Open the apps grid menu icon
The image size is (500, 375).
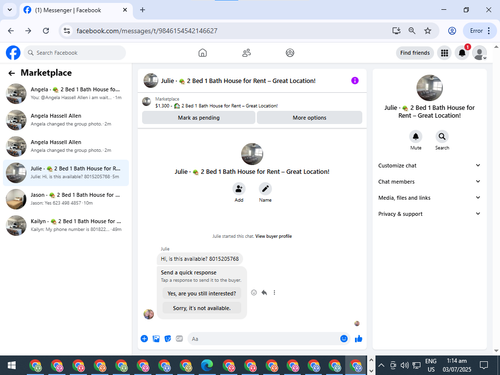(x=444, y=53)
